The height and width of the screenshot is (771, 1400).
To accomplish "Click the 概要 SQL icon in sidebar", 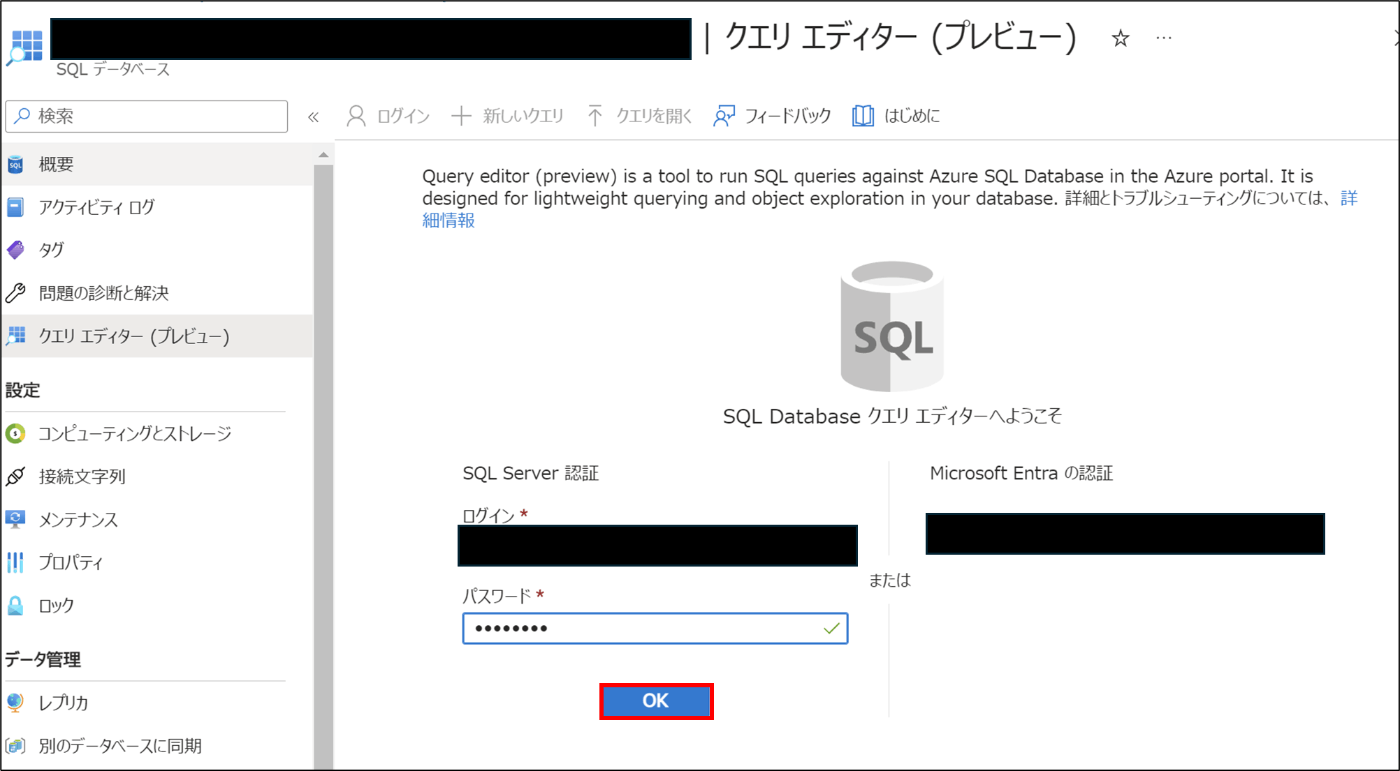I will point(15,164).
